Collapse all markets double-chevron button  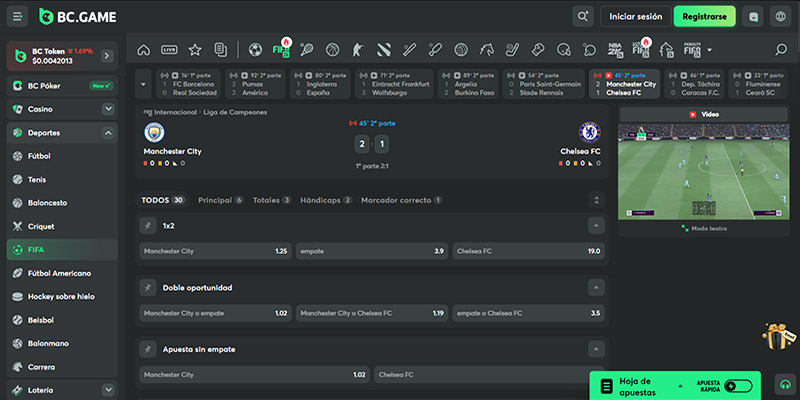coord(596,200)
